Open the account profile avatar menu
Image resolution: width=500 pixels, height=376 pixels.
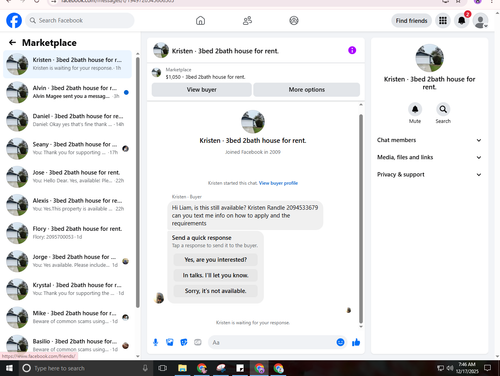tap(480, 21)
